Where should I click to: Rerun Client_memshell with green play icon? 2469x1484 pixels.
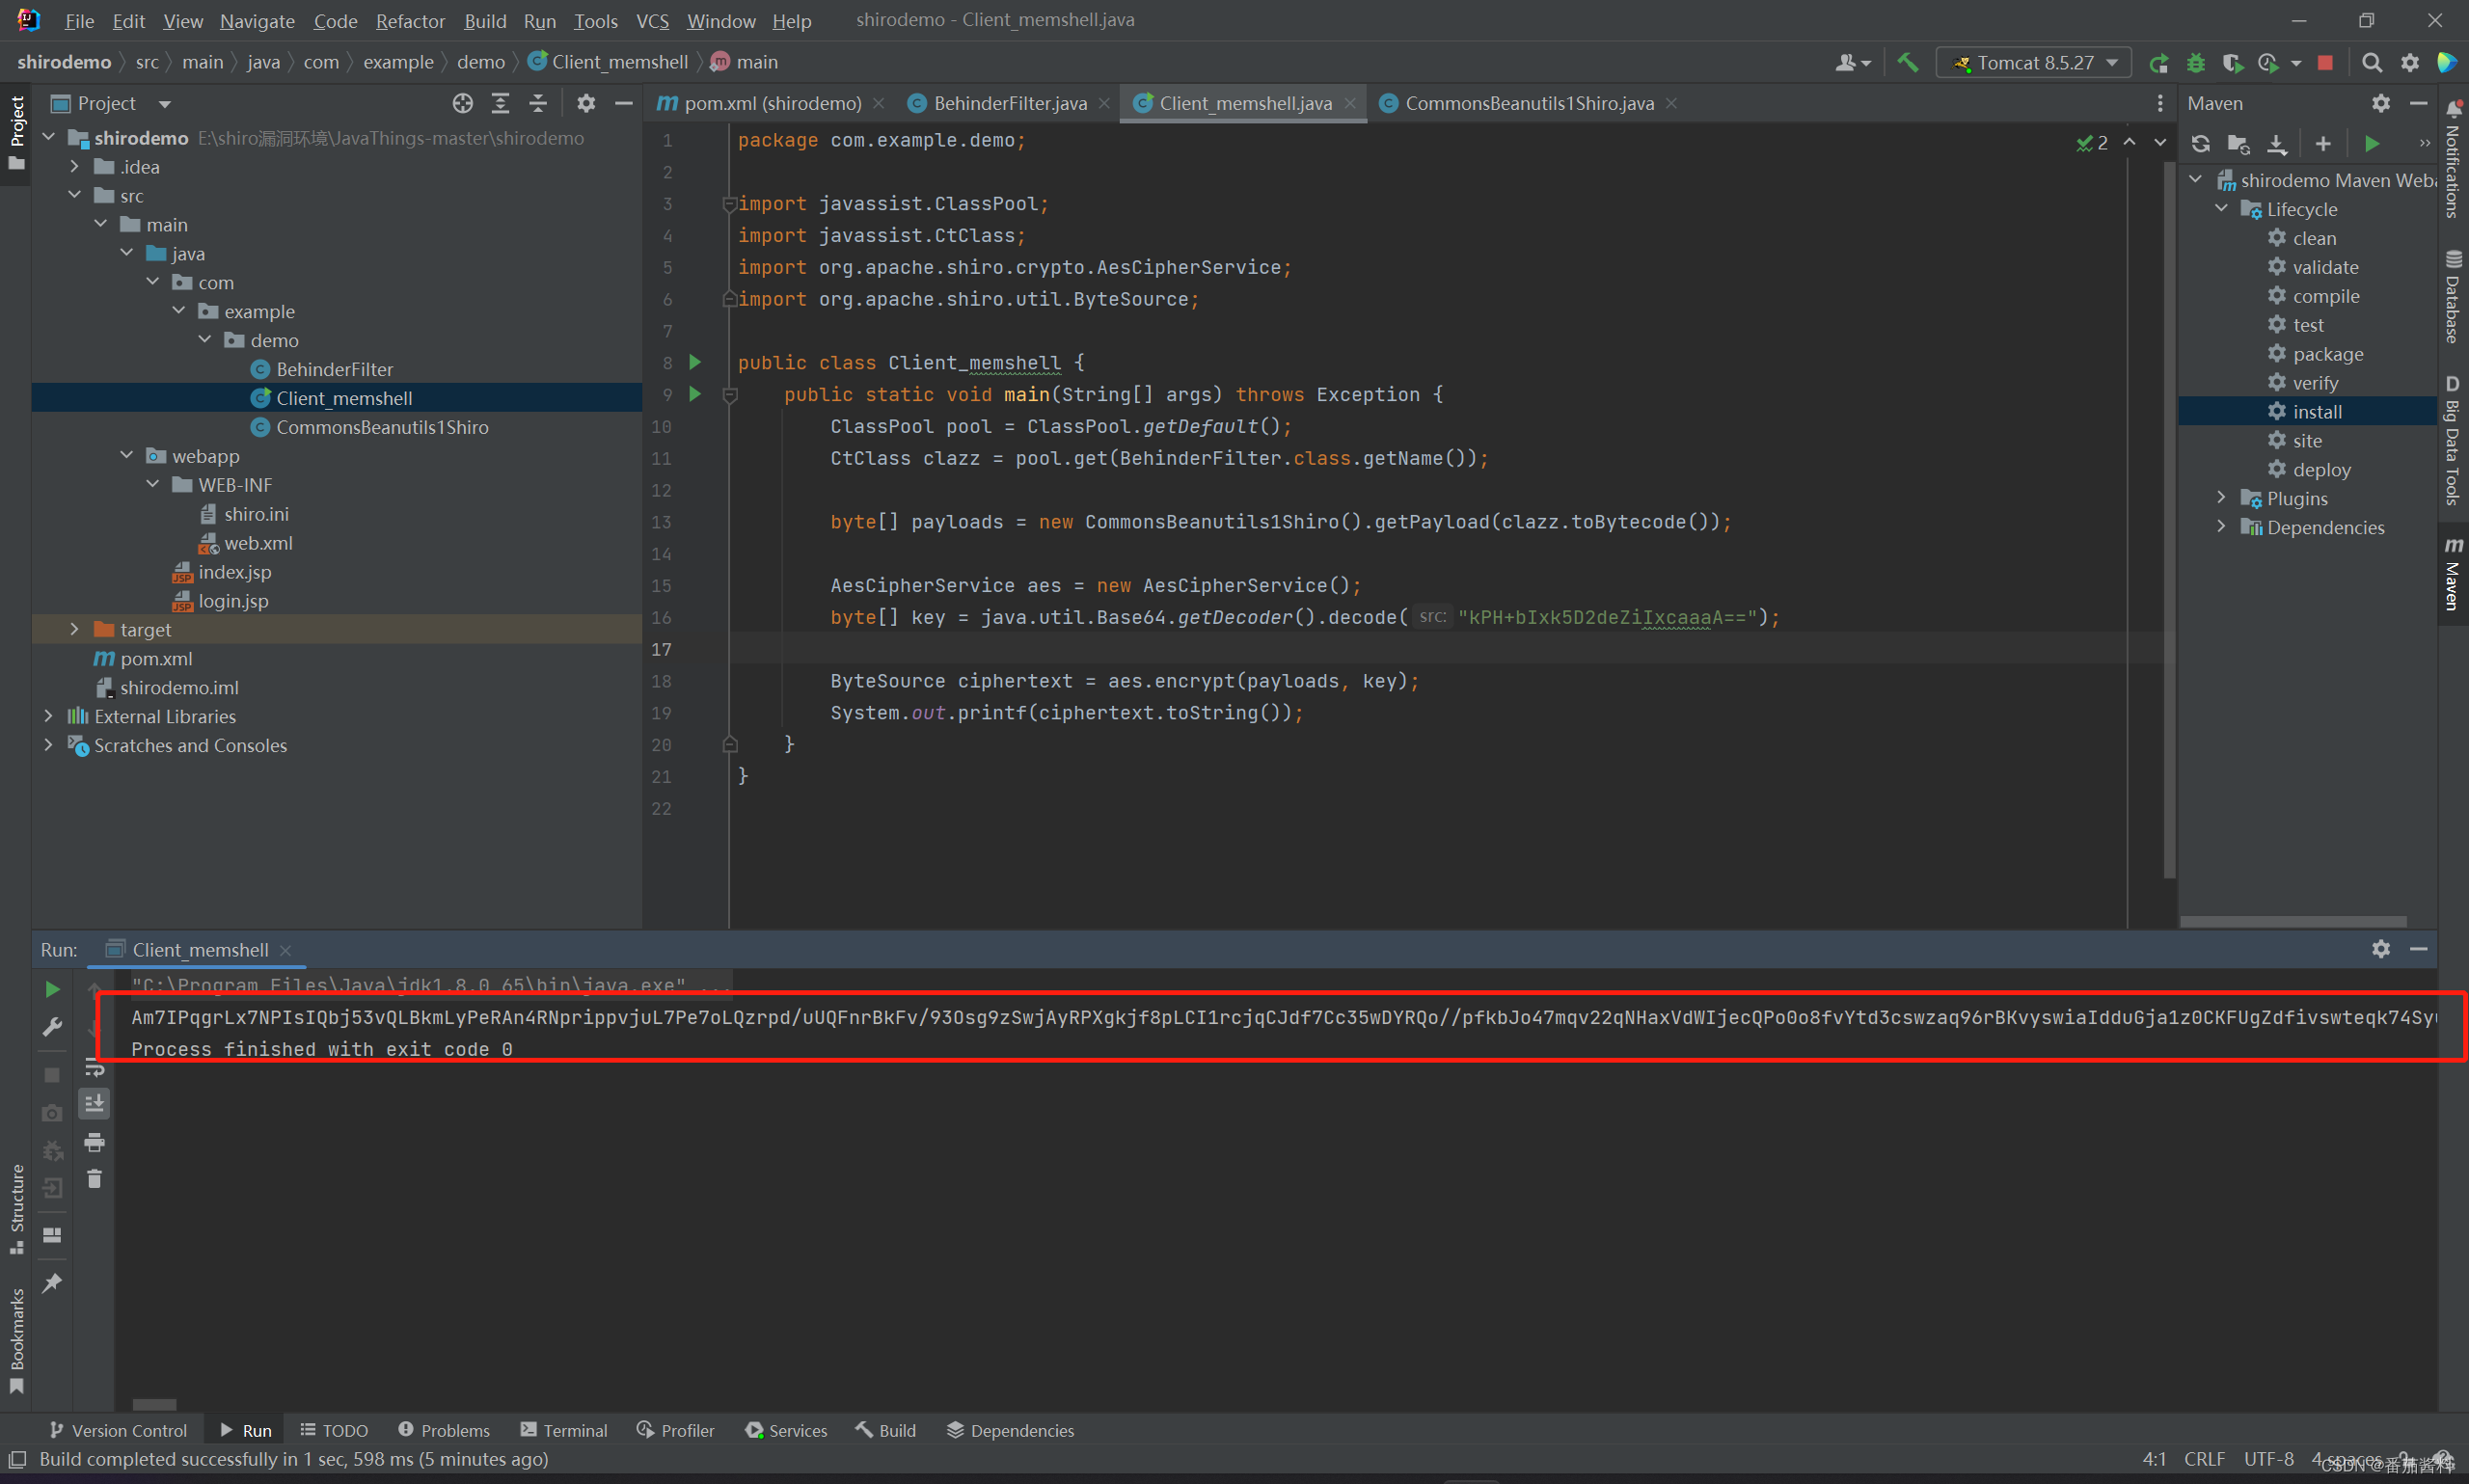click(x=52, y=989)
